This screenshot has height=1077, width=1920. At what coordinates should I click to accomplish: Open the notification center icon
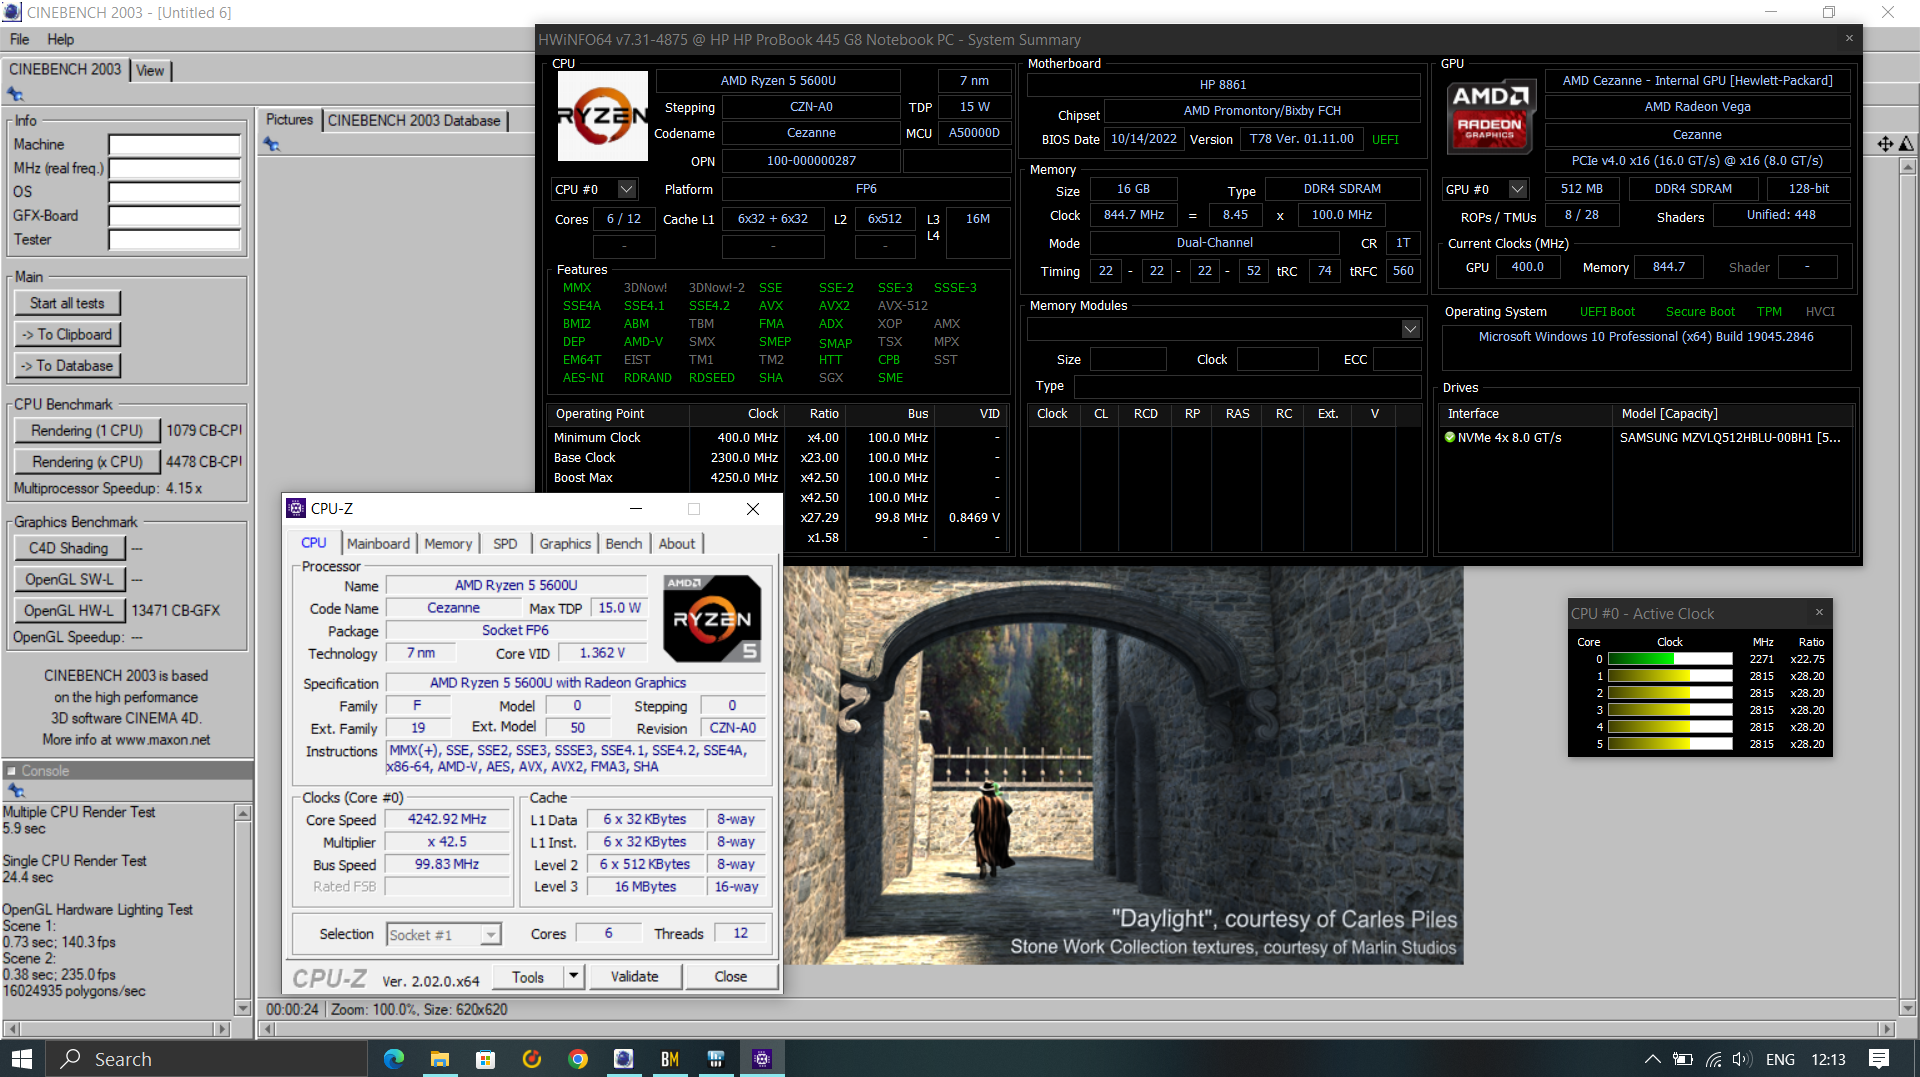[1879, 1059]
